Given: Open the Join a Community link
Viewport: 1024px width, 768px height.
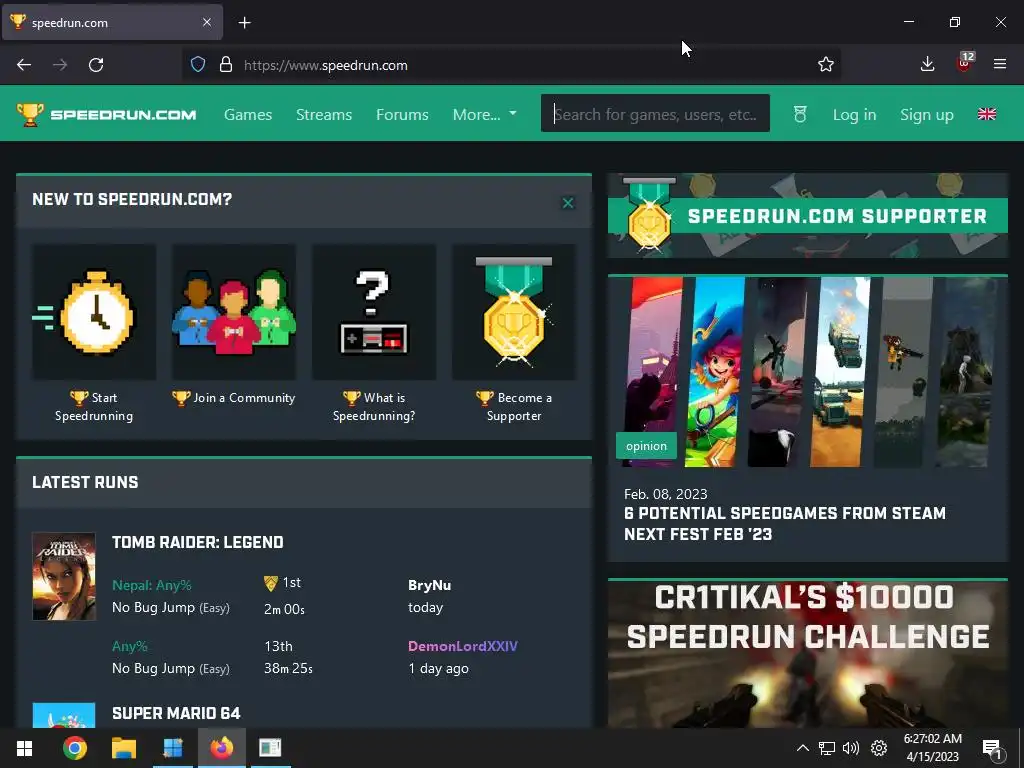Looking at the screenshot, I should coord(234,398).
